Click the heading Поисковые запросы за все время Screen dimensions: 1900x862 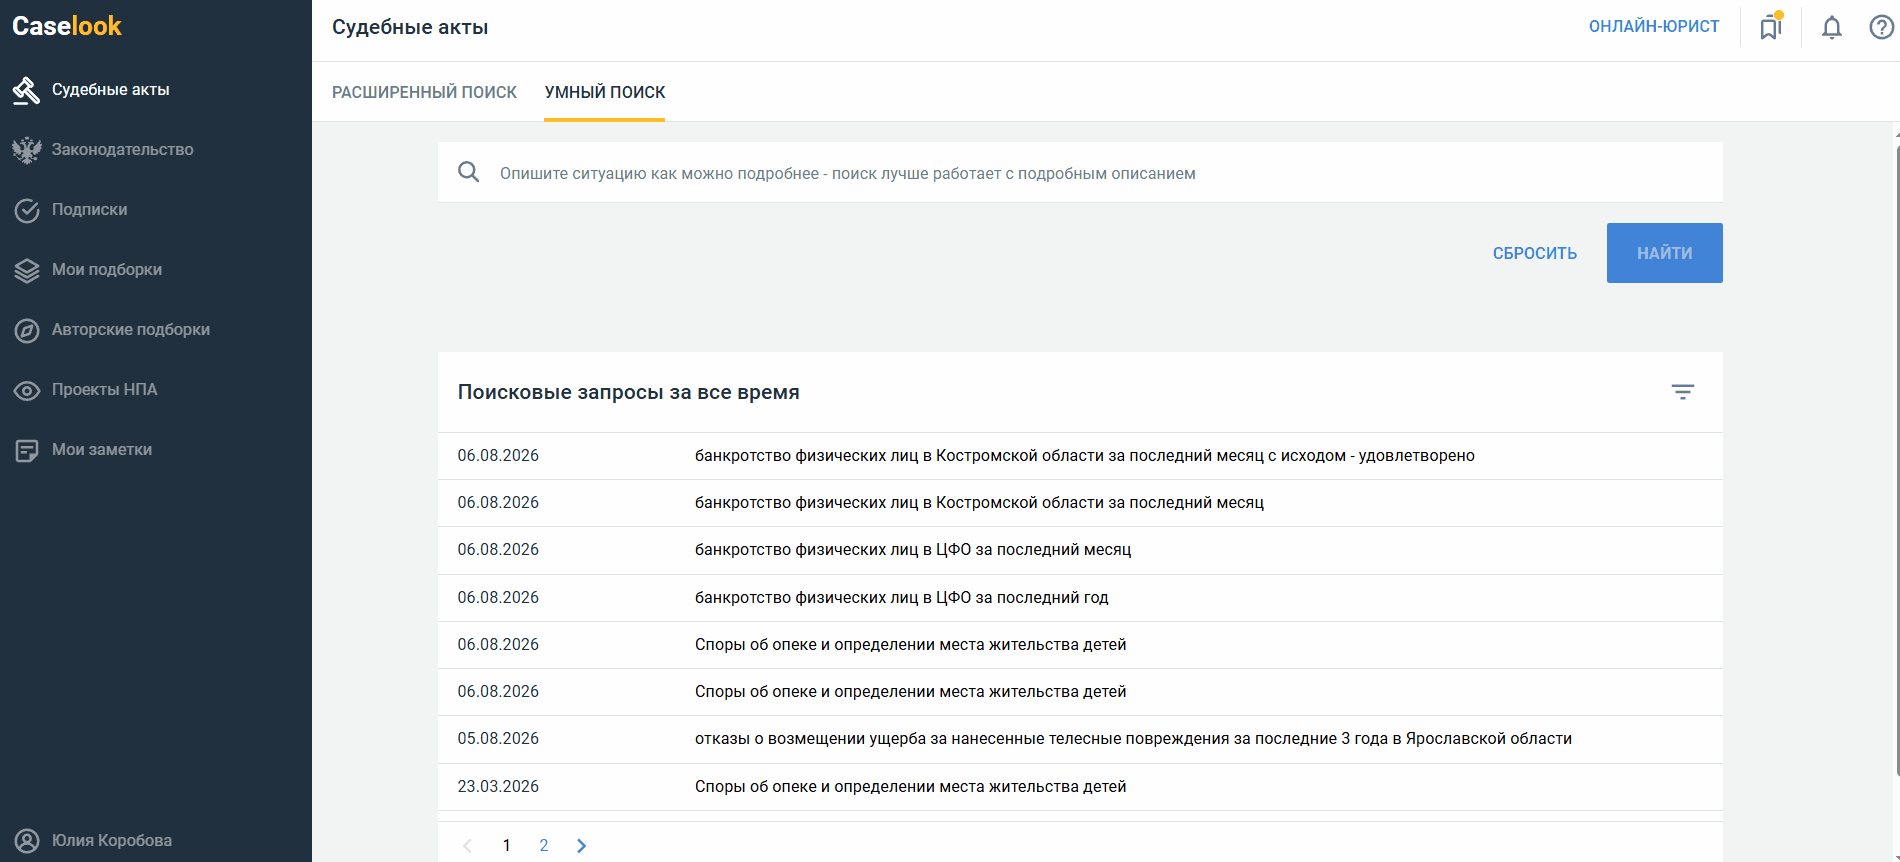[x=628, y=392]
